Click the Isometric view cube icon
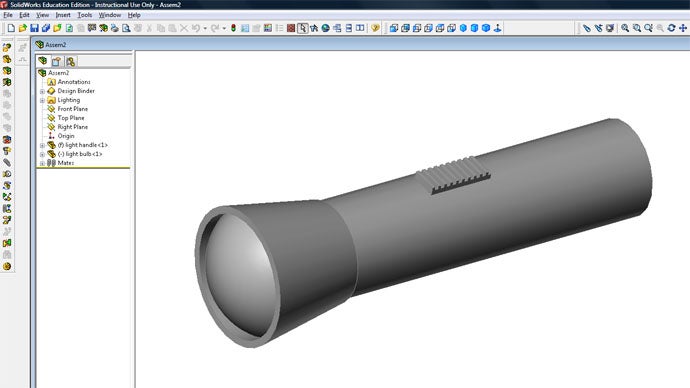The height and width of the screenshot is (388, 690). coord(463,28)
